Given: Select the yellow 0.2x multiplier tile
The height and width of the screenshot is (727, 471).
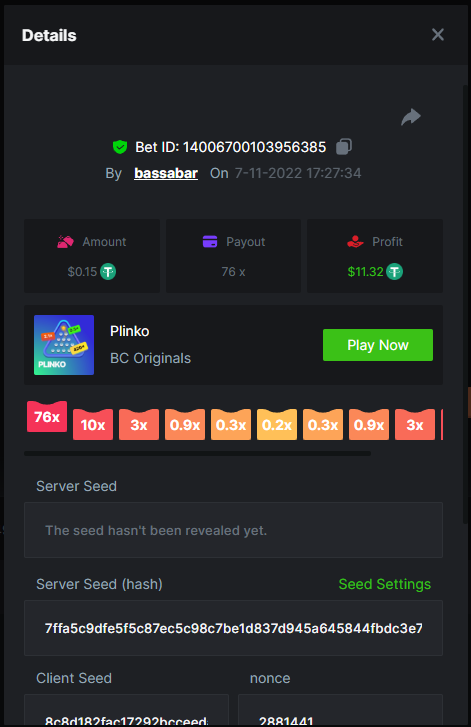Looking at the screenshot, I should [x=277, y=424].
